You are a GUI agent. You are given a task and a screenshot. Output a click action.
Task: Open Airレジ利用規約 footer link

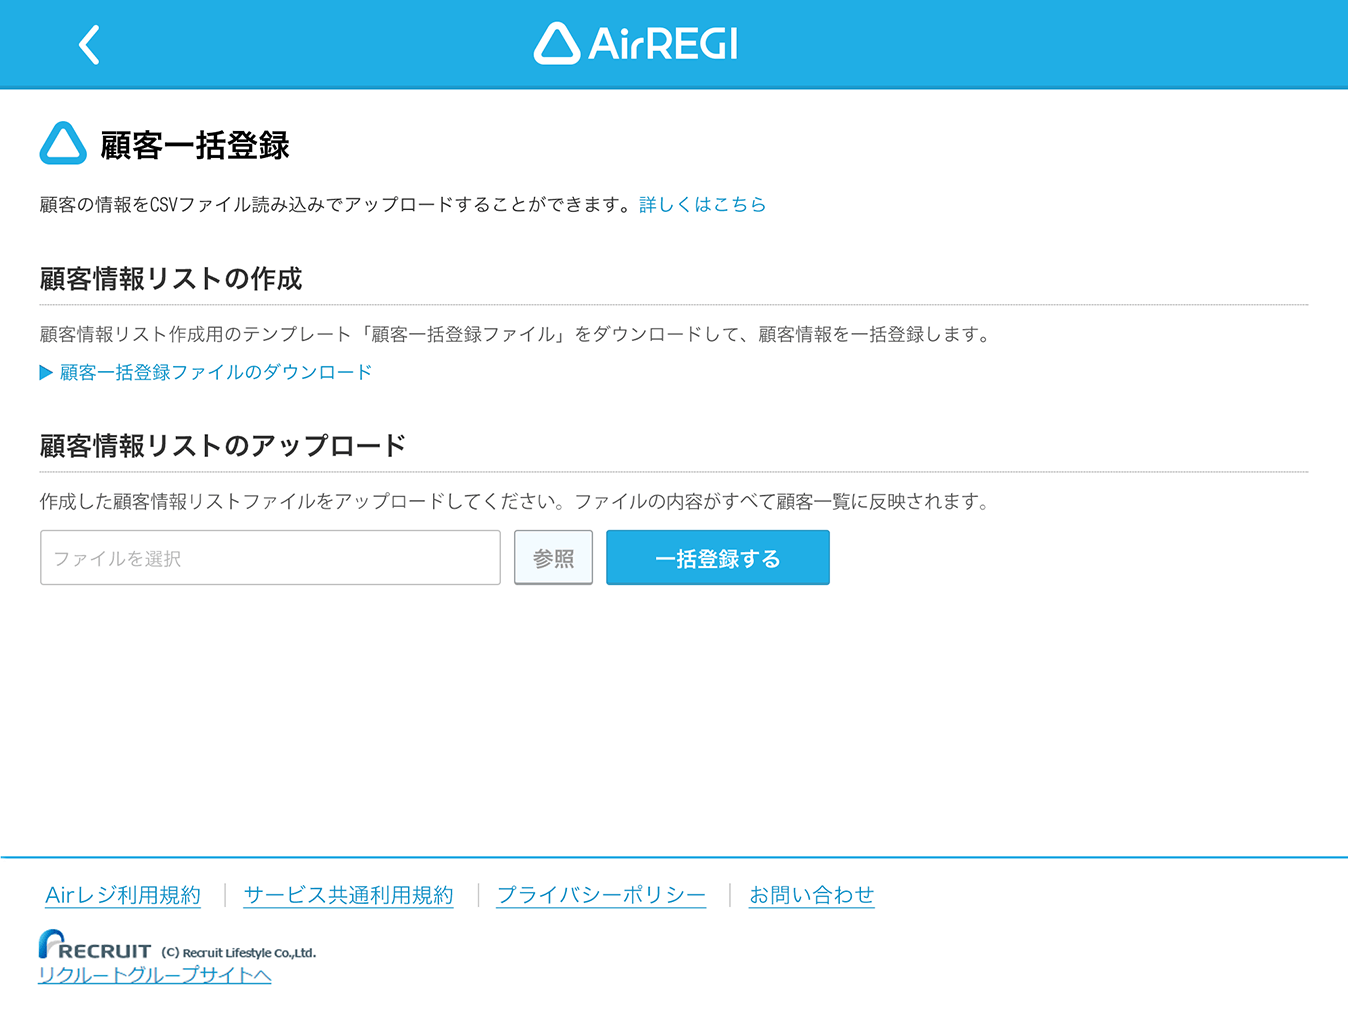pos(123,895)
